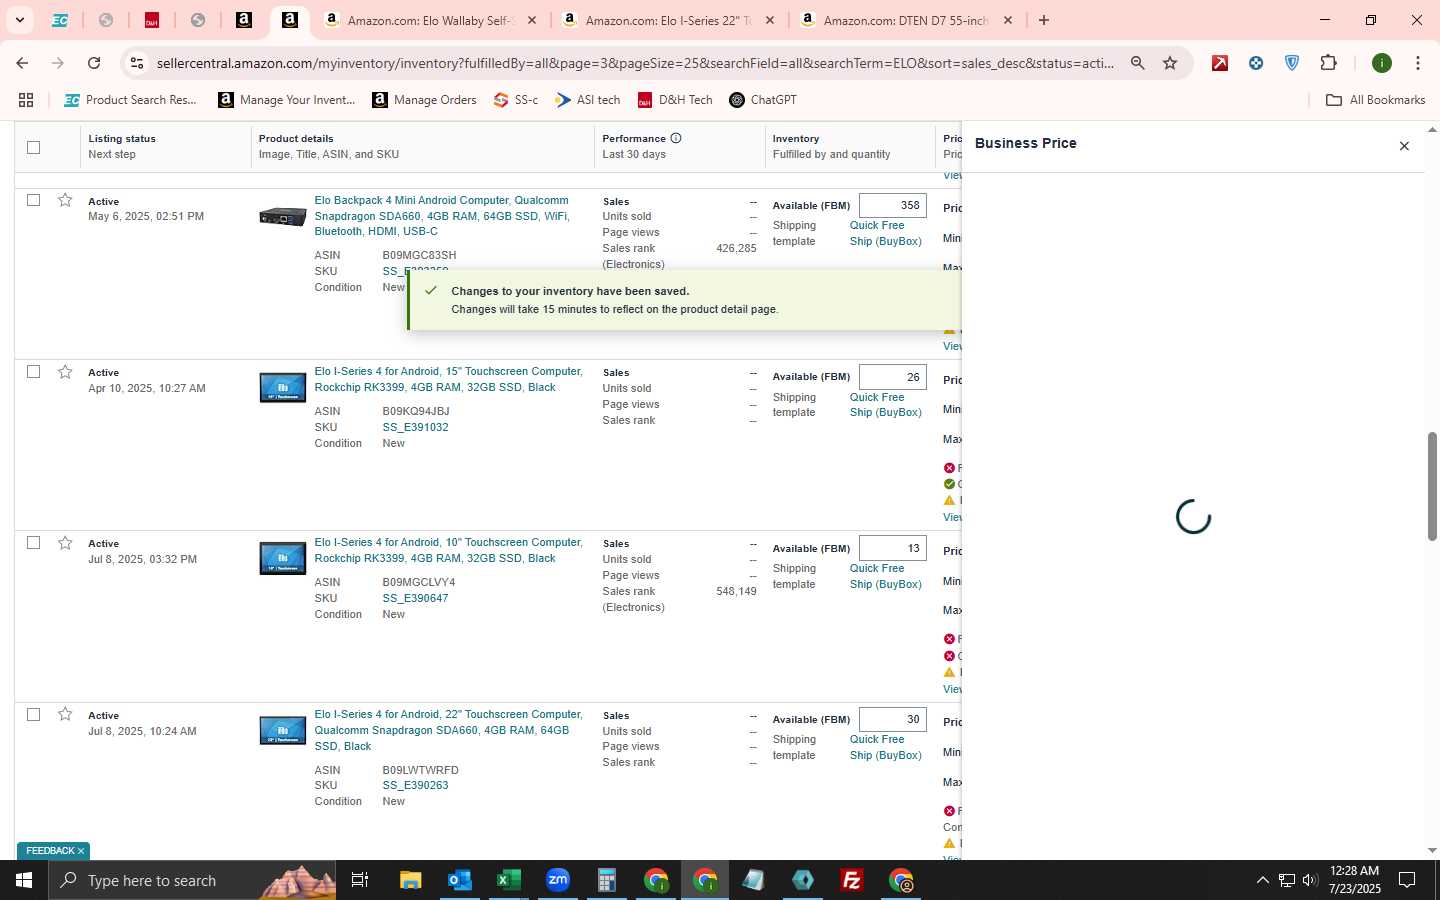Open the Chrome profile avatar
Viewport: 1440px width, 900px height.
[x=1382, y=63]
